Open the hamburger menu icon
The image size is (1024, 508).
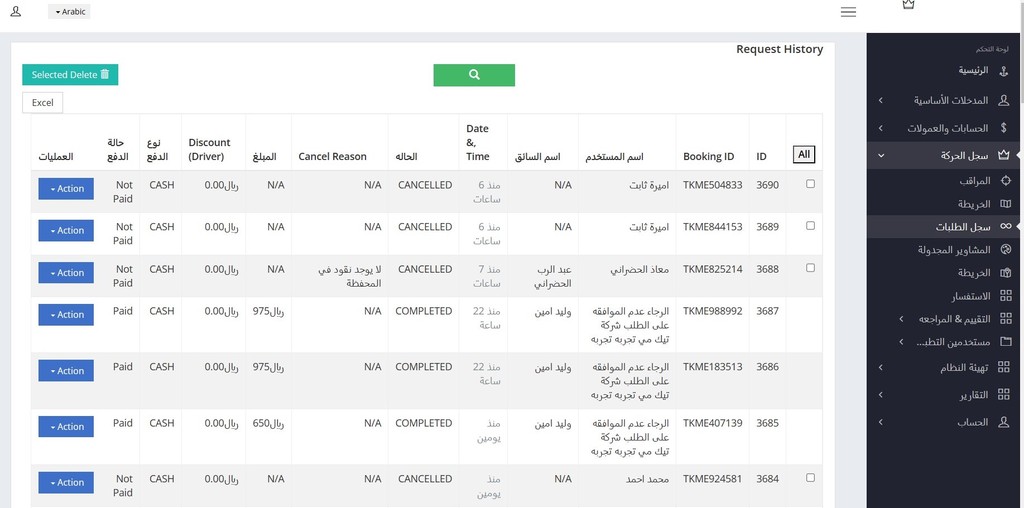tap(848, 12)
